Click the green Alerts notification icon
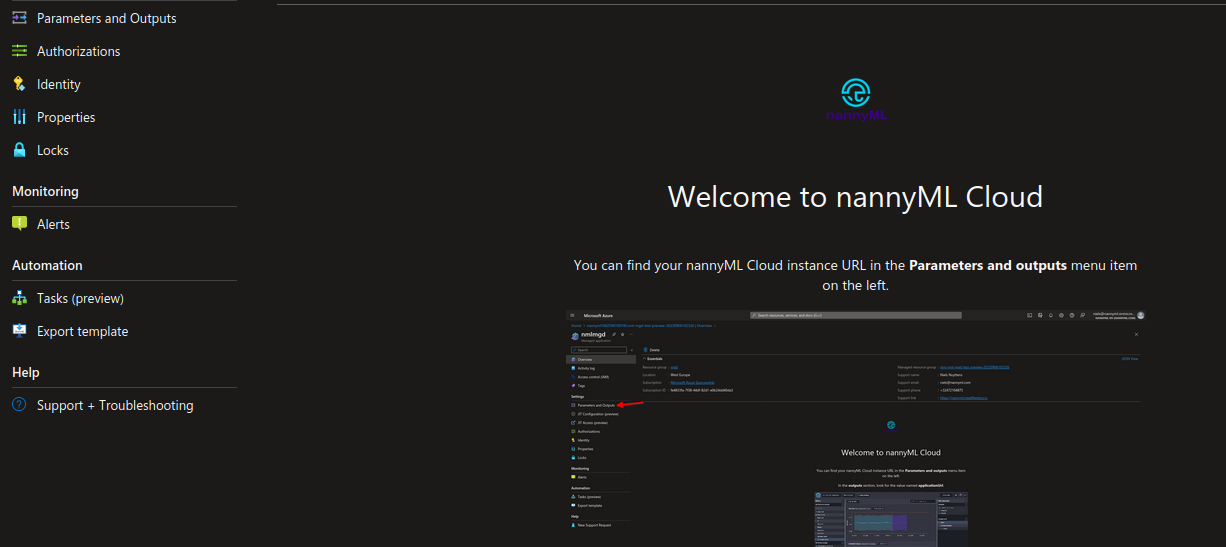 tap(19, 224)
